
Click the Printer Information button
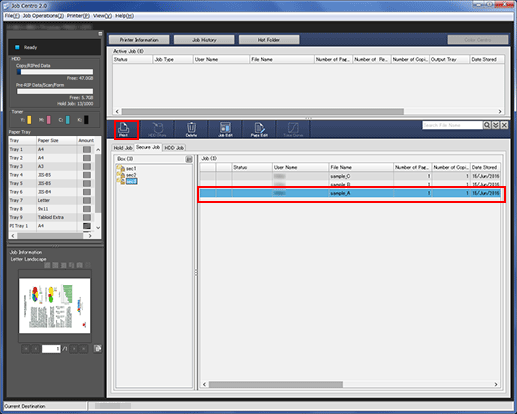tap(139, 40)
